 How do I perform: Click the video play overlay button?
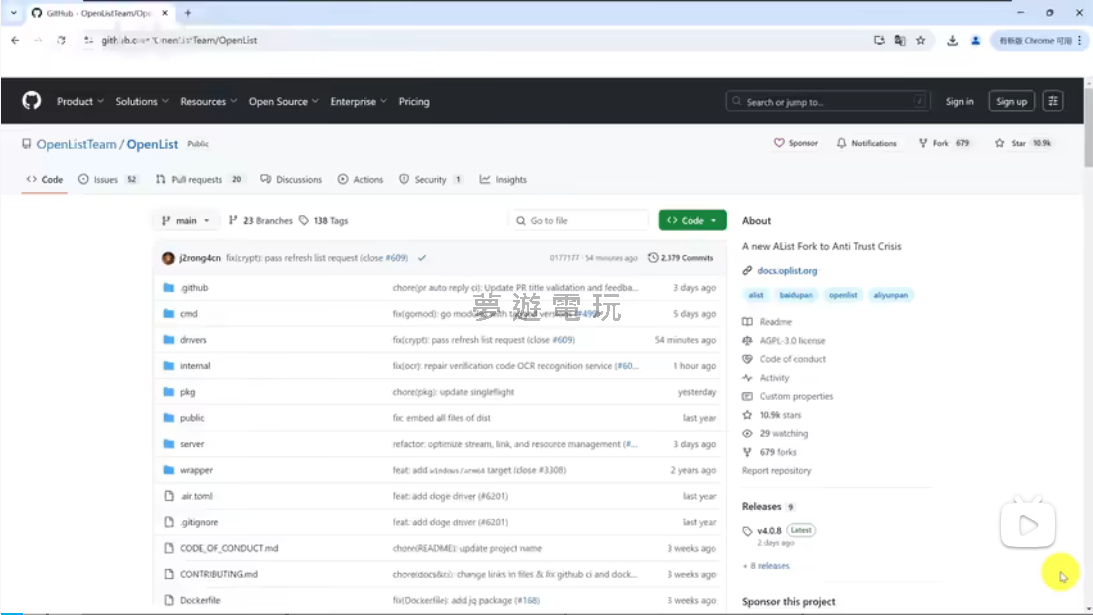(1028, 524)
